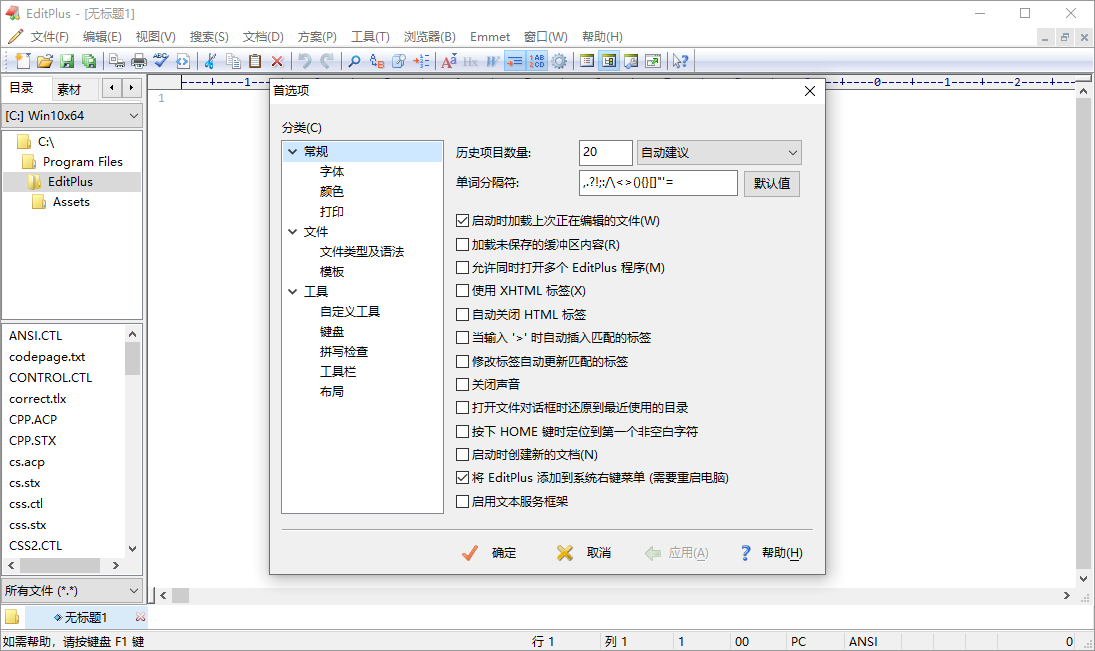The image size is (1095, 651).
Task: Open a file using the Open toolbar icon
Action: (44, 61)
